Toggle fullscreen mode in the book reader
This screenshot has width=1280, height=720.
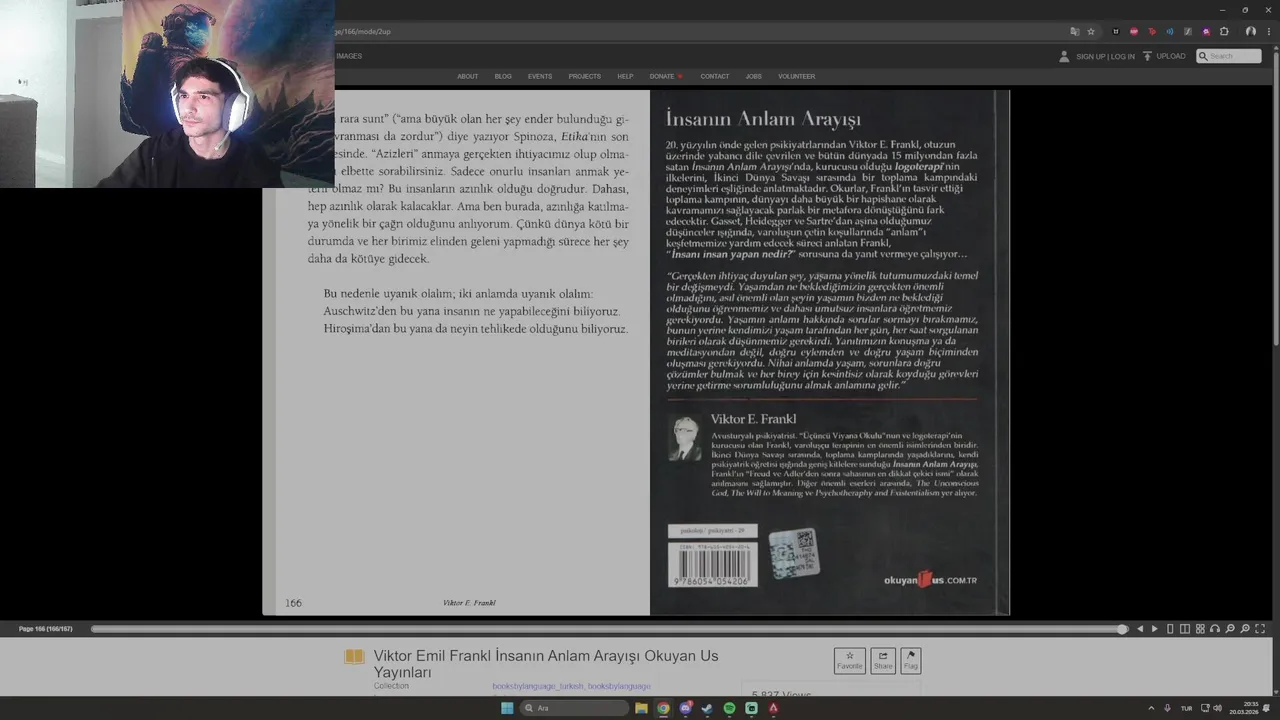point(1260,629)
